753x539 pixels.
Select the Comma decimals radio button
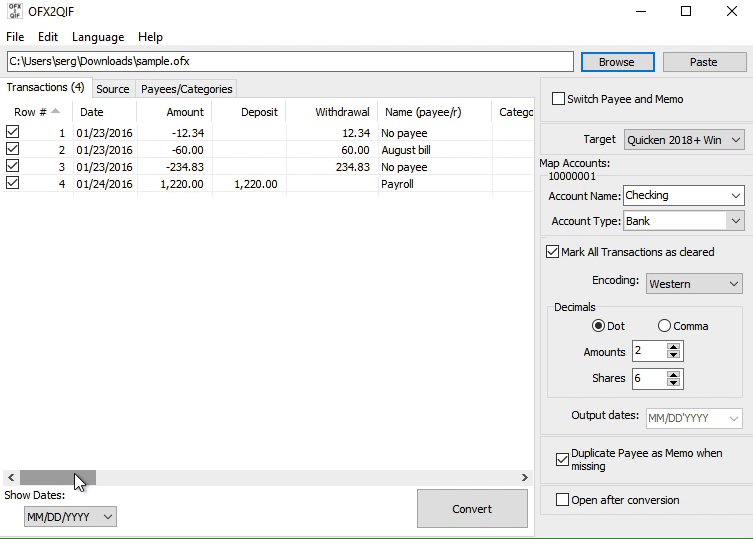(x=664, y=326)
